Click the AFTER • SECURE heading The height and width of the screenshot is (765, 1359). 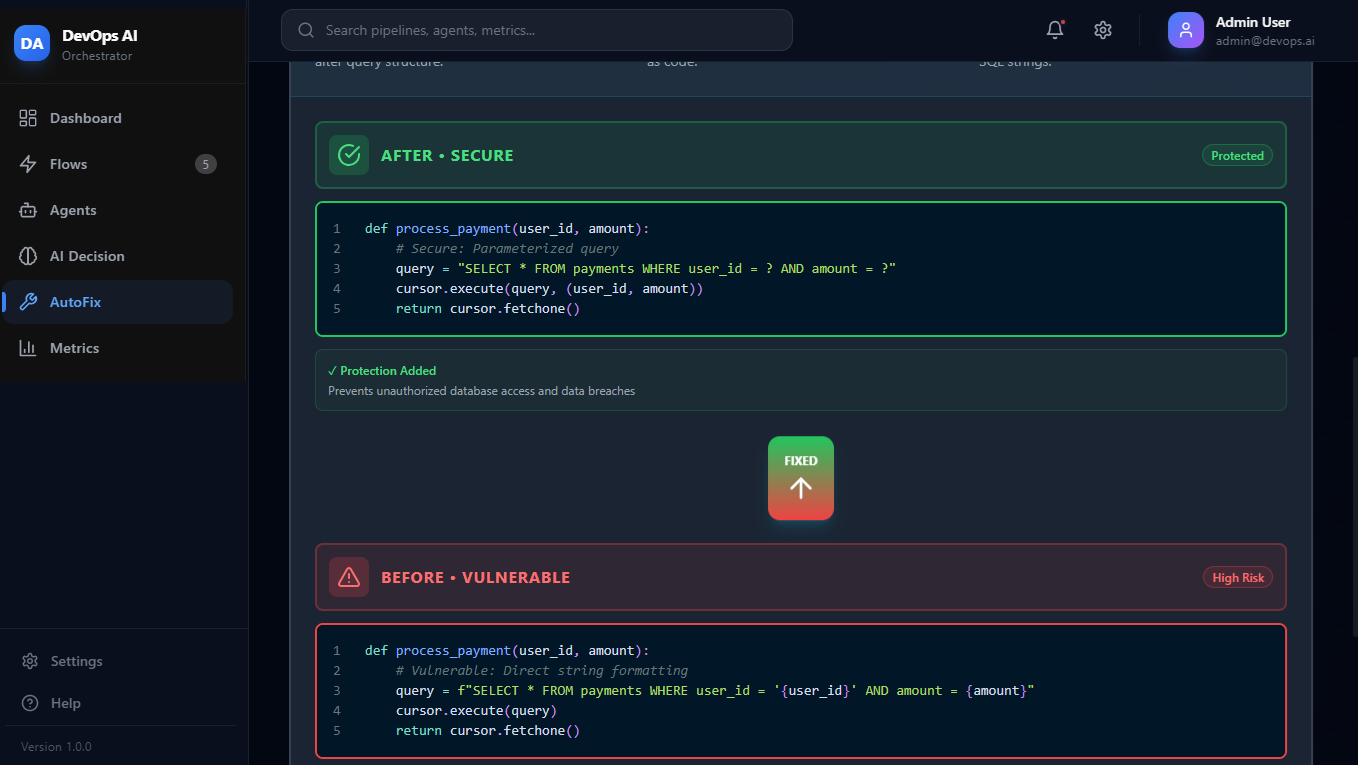[x=447, y=155]
